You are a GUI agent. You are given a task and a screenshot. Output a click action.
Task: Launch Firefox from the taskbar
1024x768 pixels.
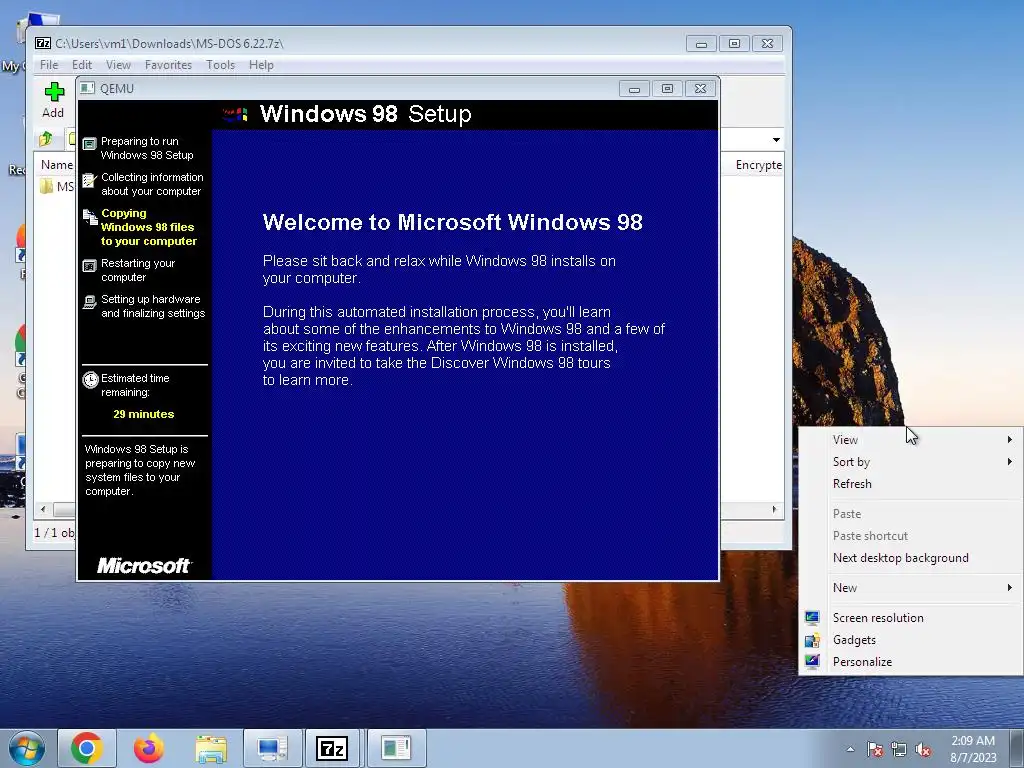pos(148,748)
